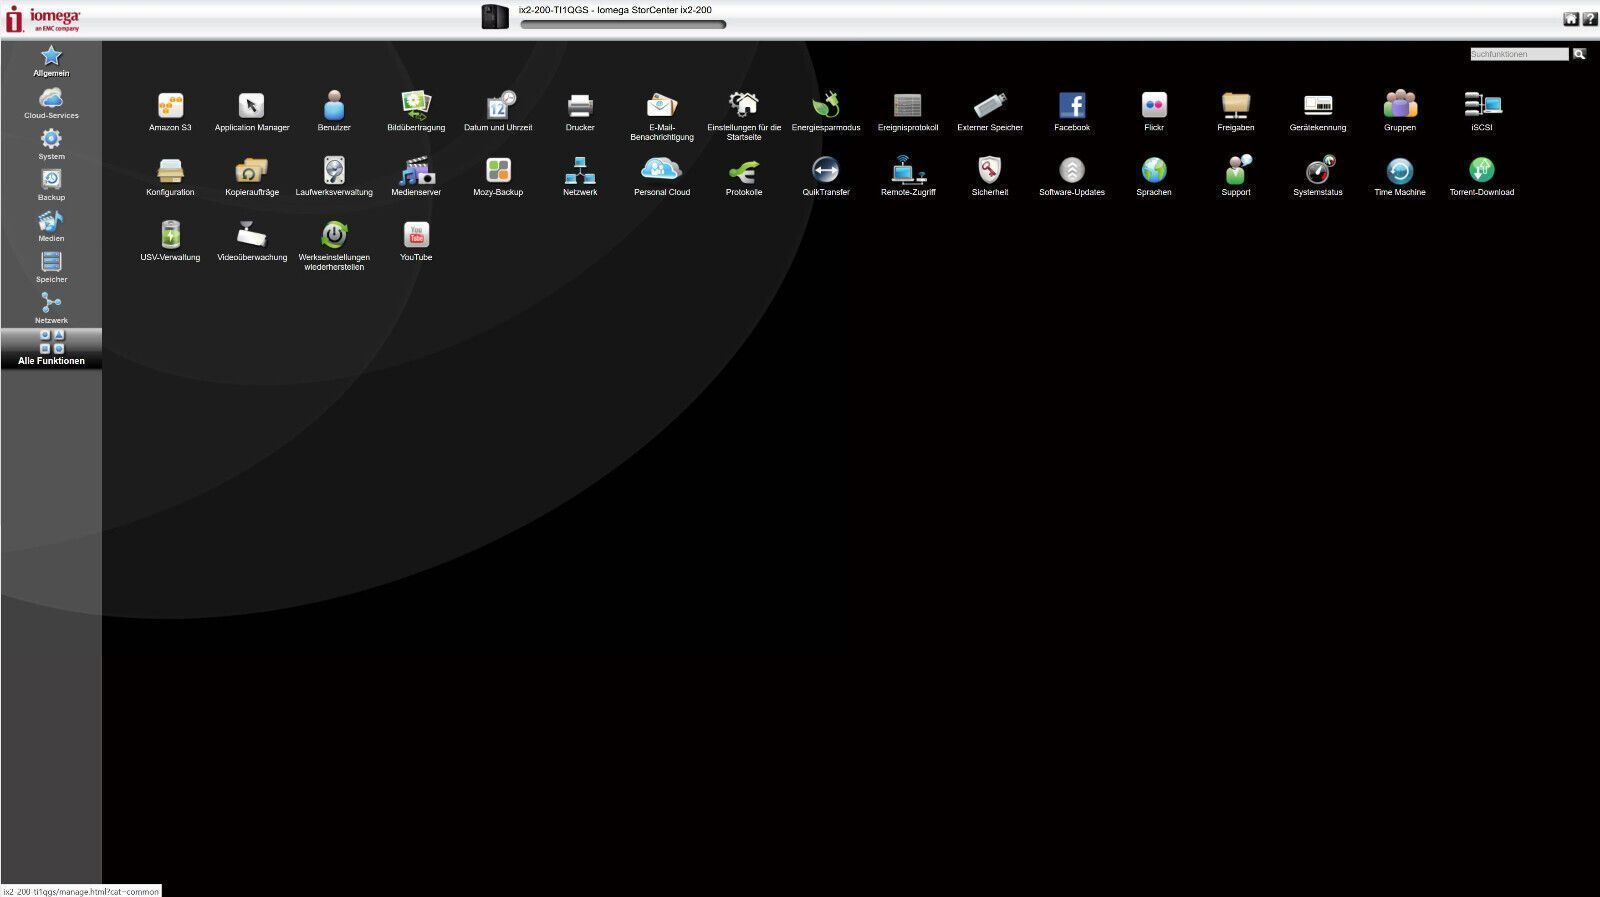
Task: Click the Home button in header
Action: [1570, 19]
